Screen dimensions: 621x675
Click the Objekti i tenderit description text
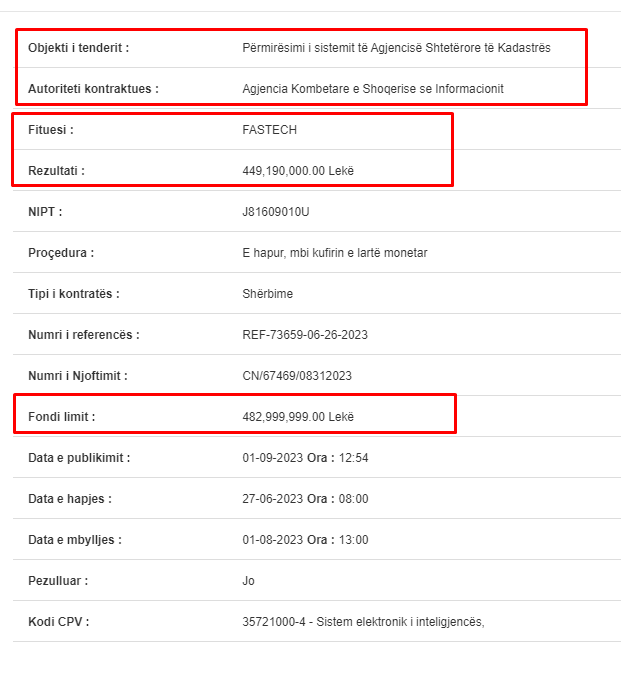[x=396, y=48]
